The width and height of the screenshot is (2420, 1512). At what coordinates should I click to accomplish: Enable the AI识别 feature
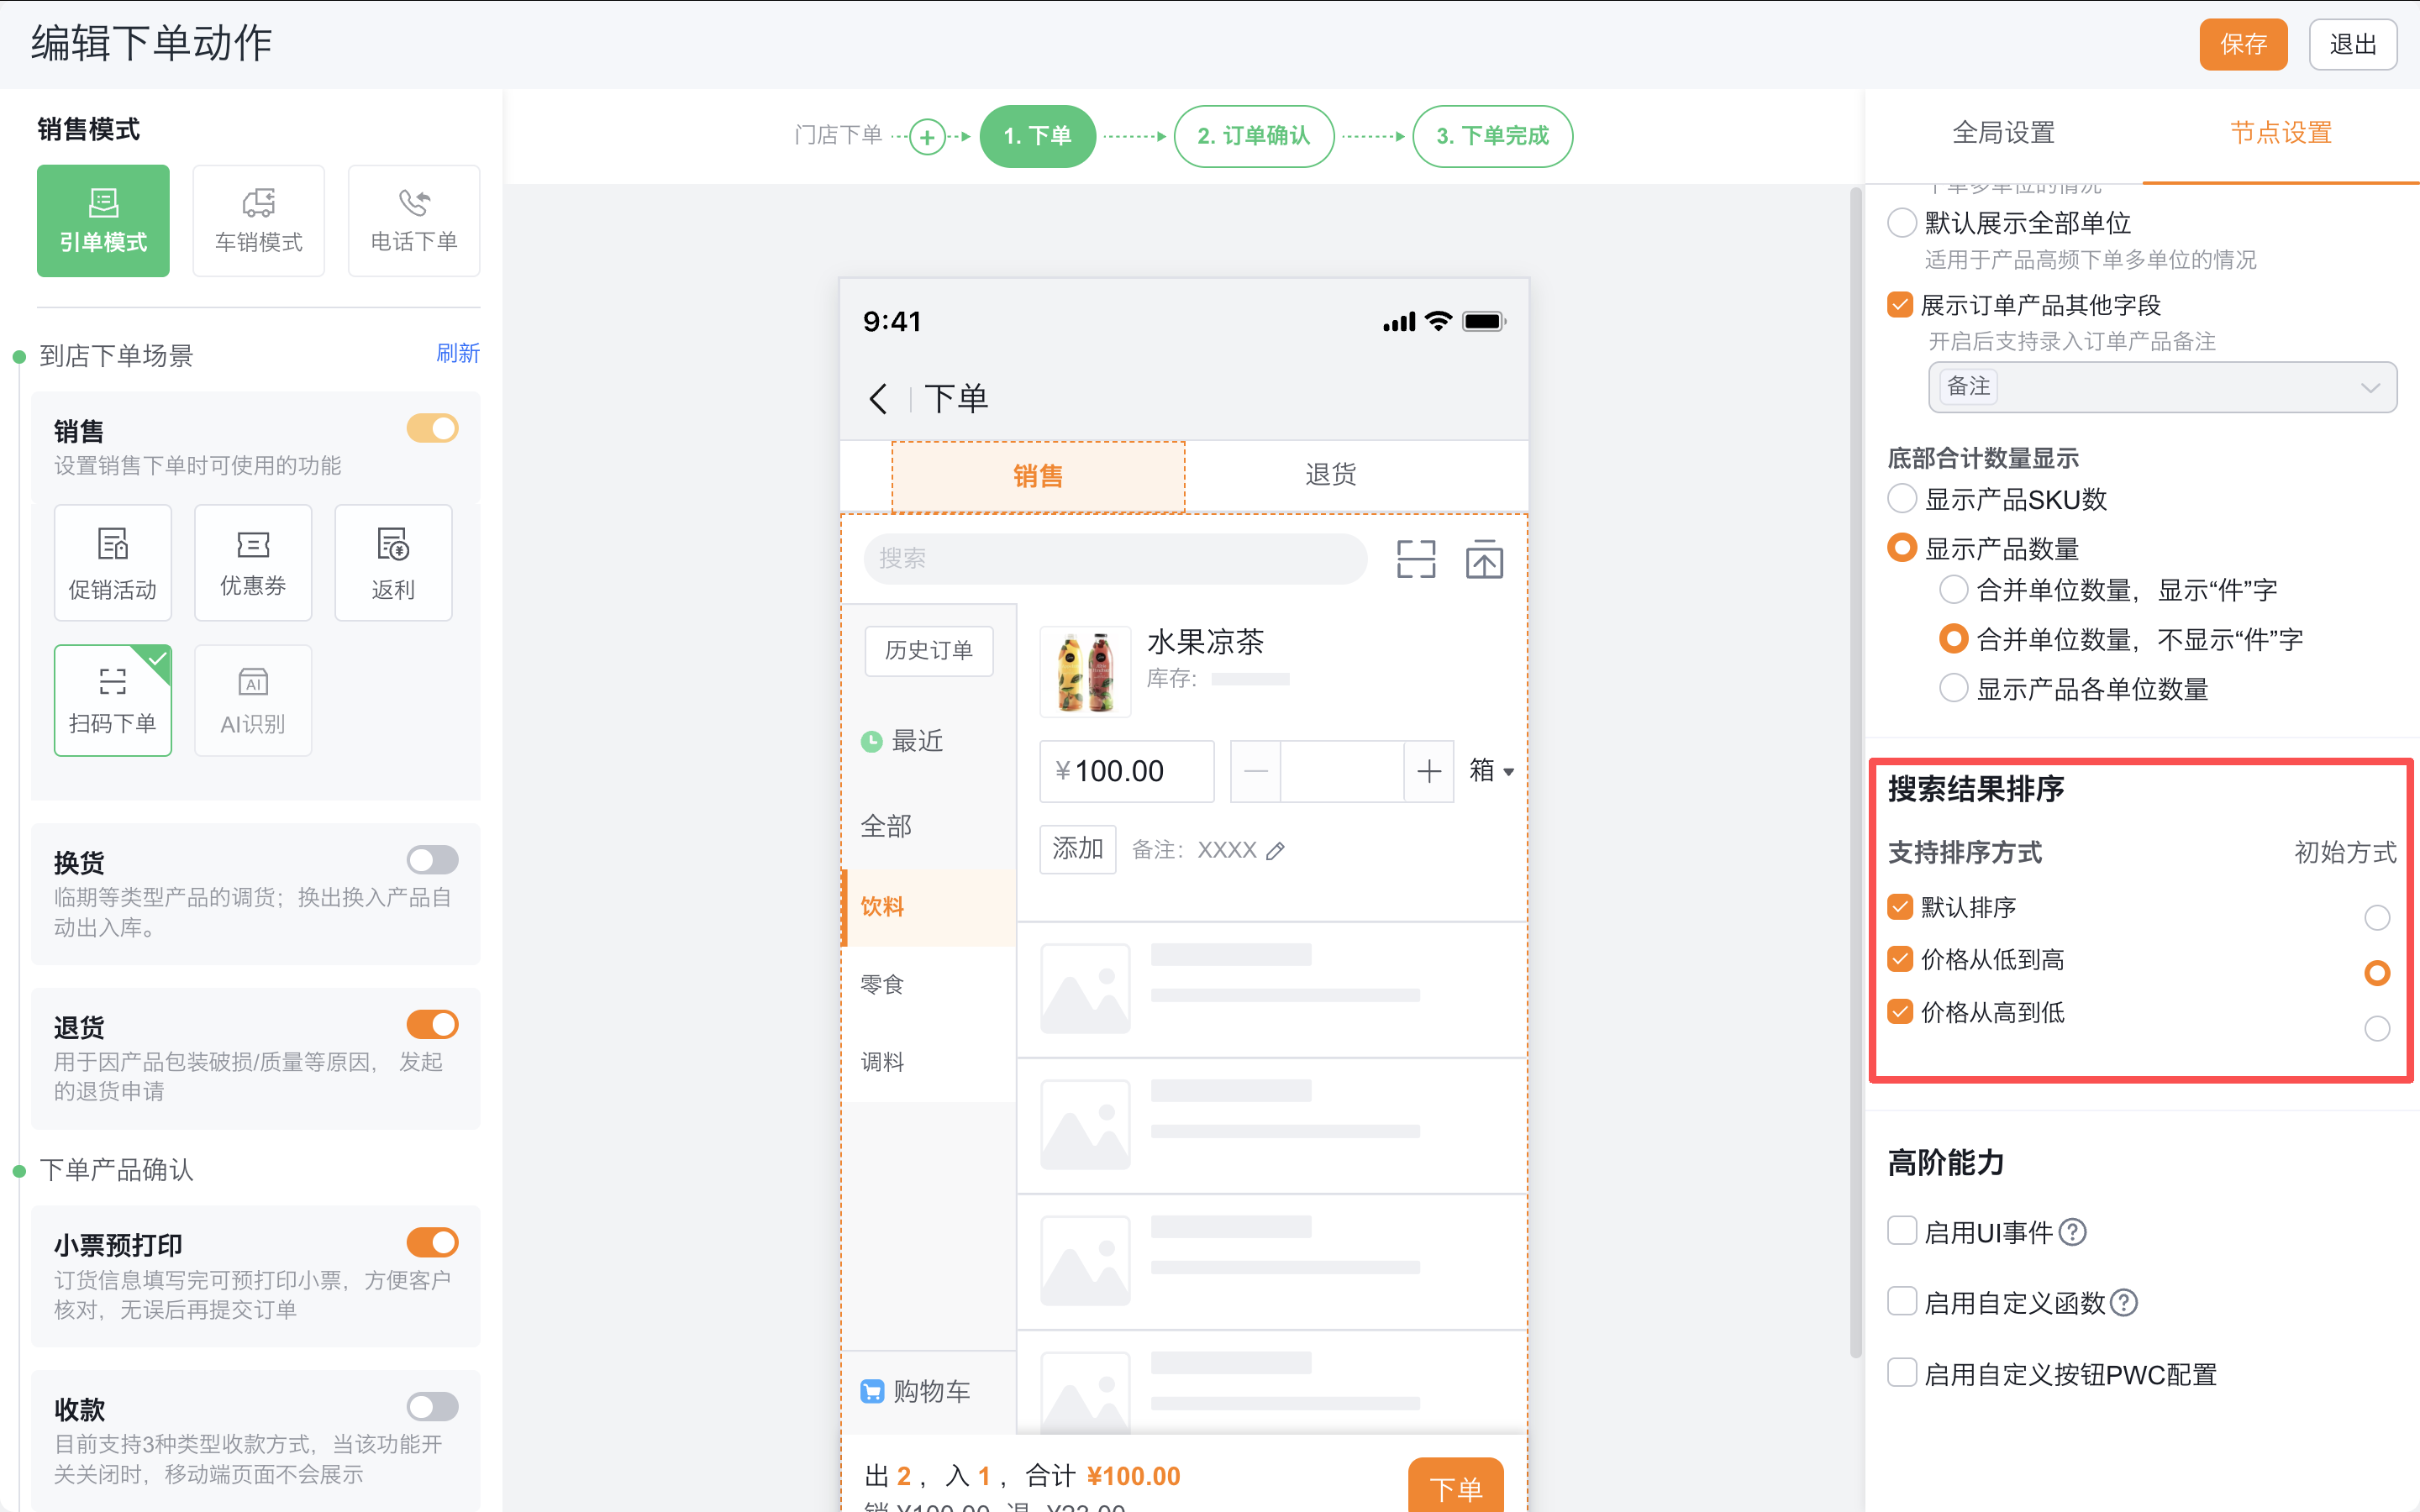click(252, 700)
